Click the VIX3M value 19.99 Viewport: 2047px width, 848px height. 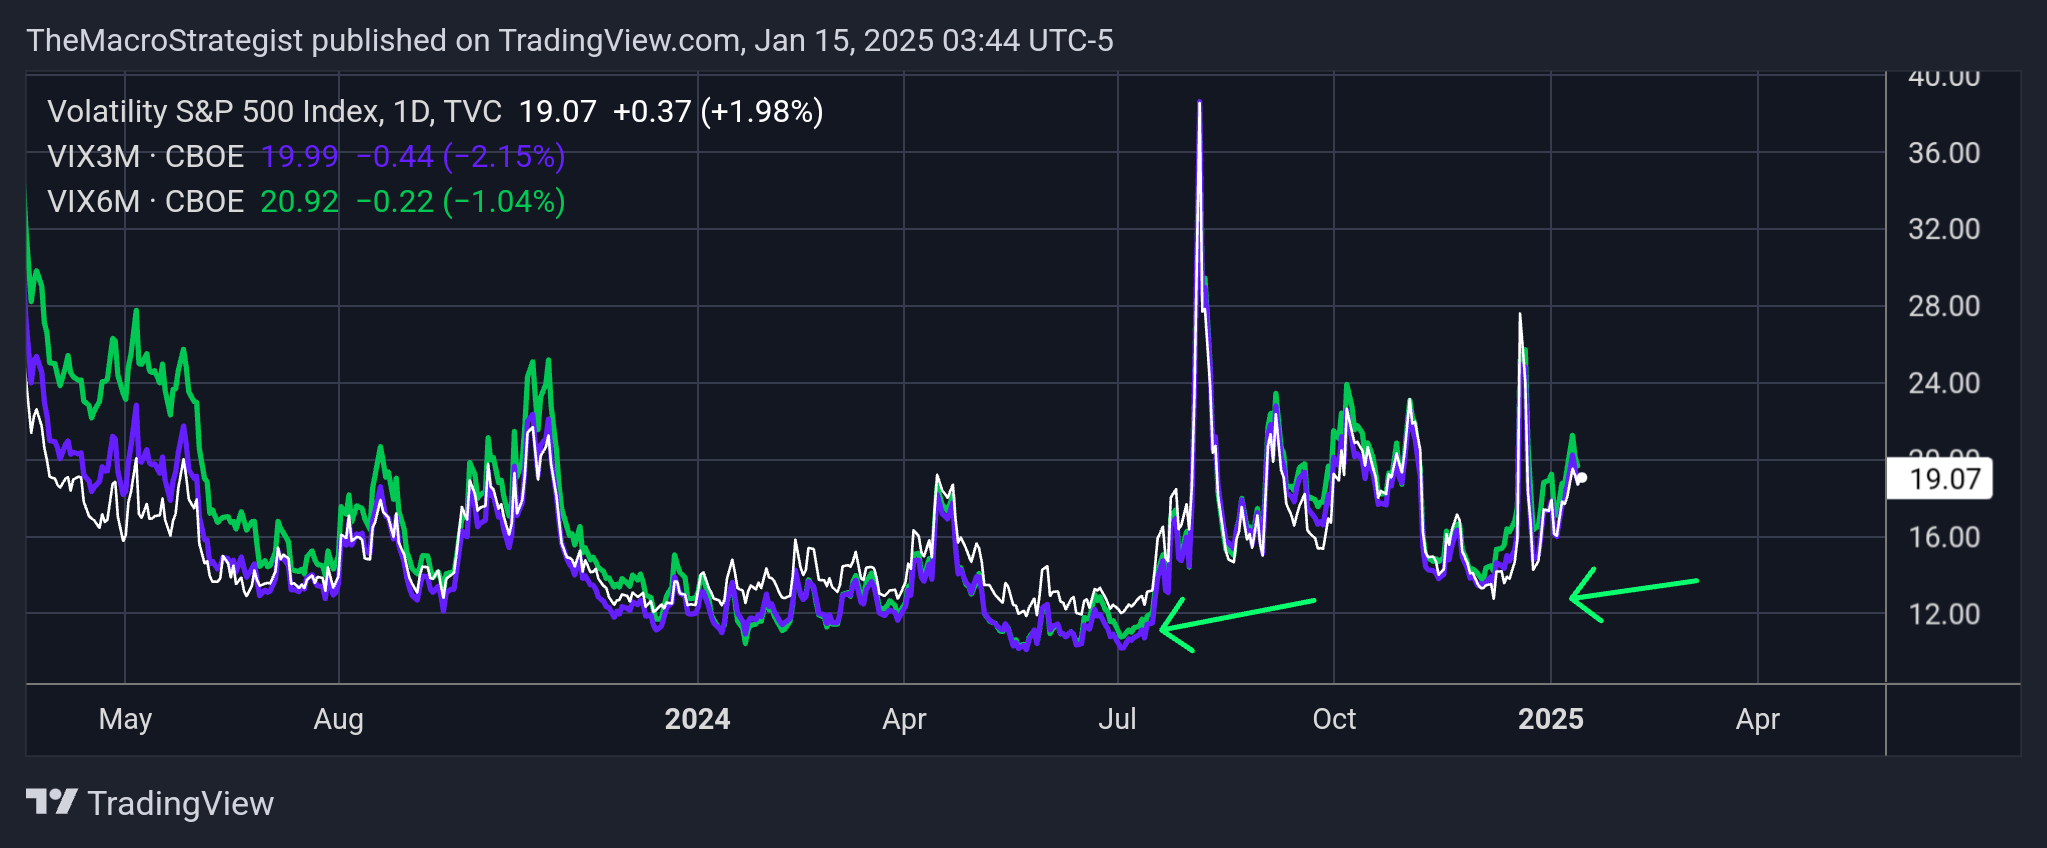(x=300, y=157)
